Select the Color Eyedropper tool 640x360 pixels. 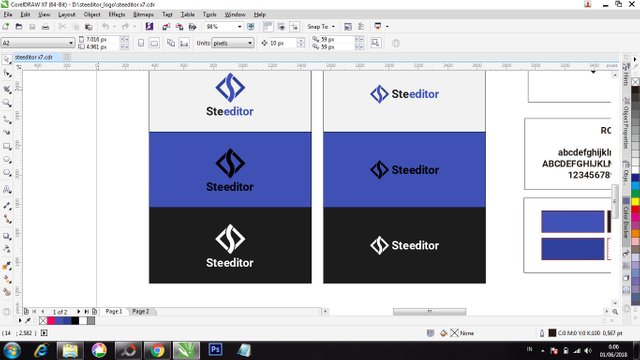pyautogui.click(x=7, y=266)
